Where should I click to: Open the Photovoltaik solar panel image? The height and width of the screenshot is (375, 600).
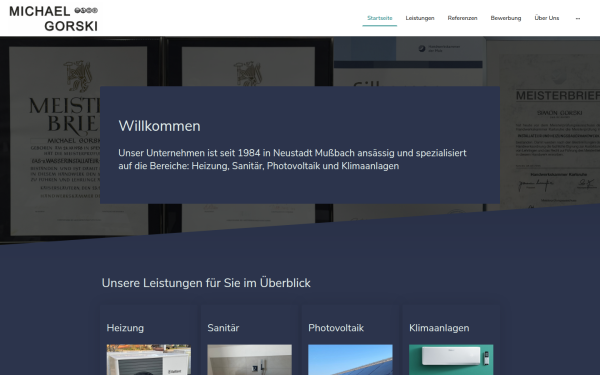click(x=350, y=360)
